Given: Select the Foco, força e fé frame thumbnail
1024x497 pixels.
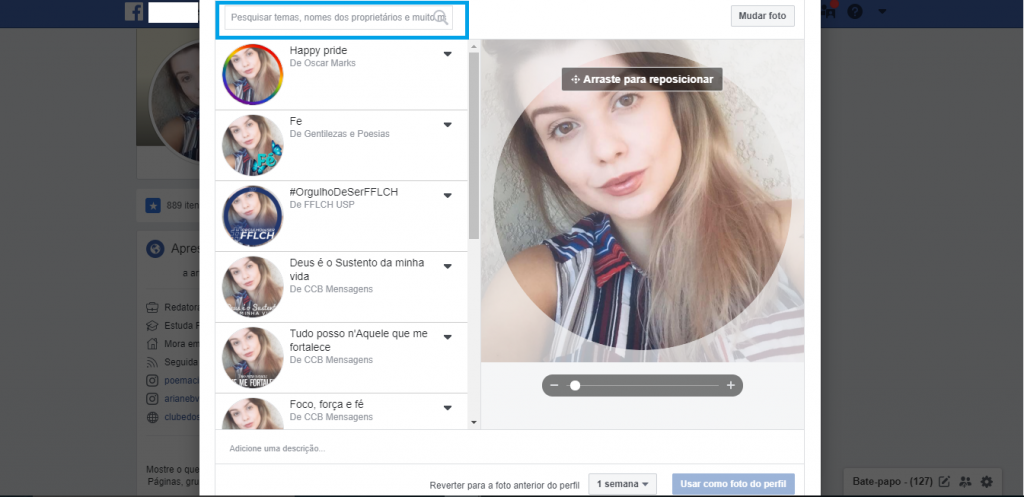Looking at the screenshot, I should tap(253, 413).
